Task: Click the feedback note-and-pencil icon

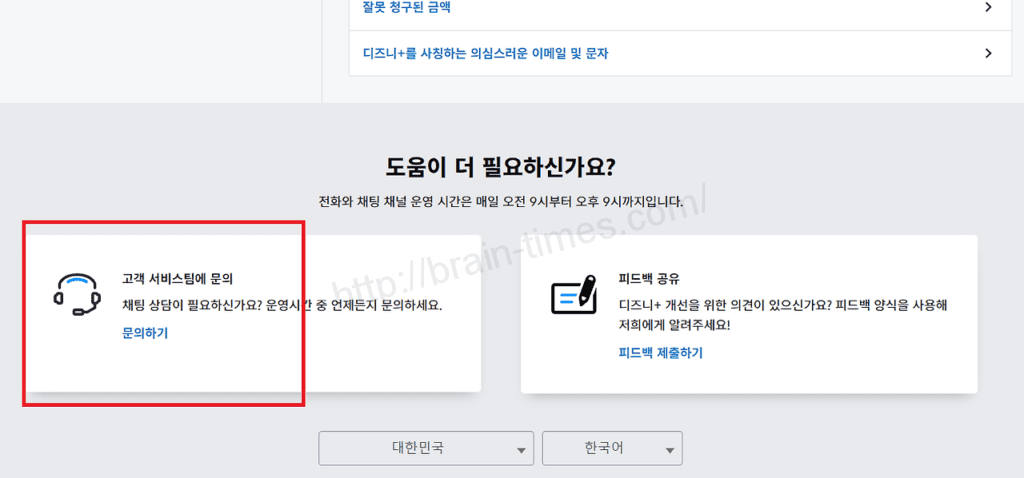Action: click(x=574, y=294)
